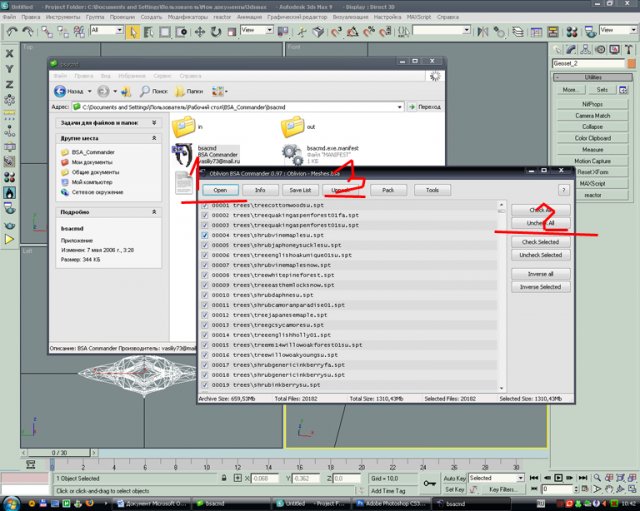640x511 pixels.
Task: Select the bsacmd application file icon
Action: pyautogui.click(x=182, y=154)
